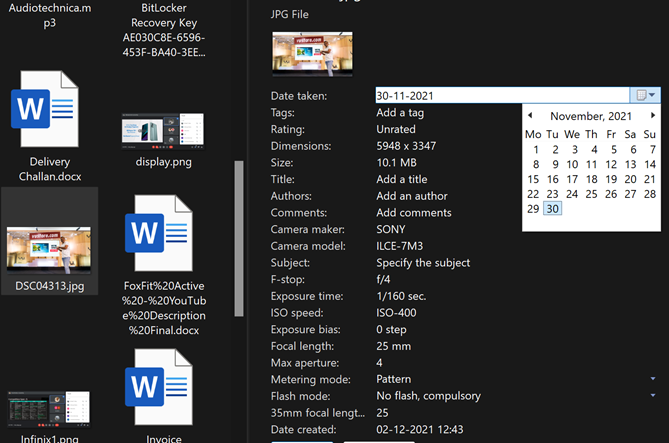Select the FoxFit Active YouTube Description docx icon
The height and width of the screenshot is (443, 669).
click(159, 233)
